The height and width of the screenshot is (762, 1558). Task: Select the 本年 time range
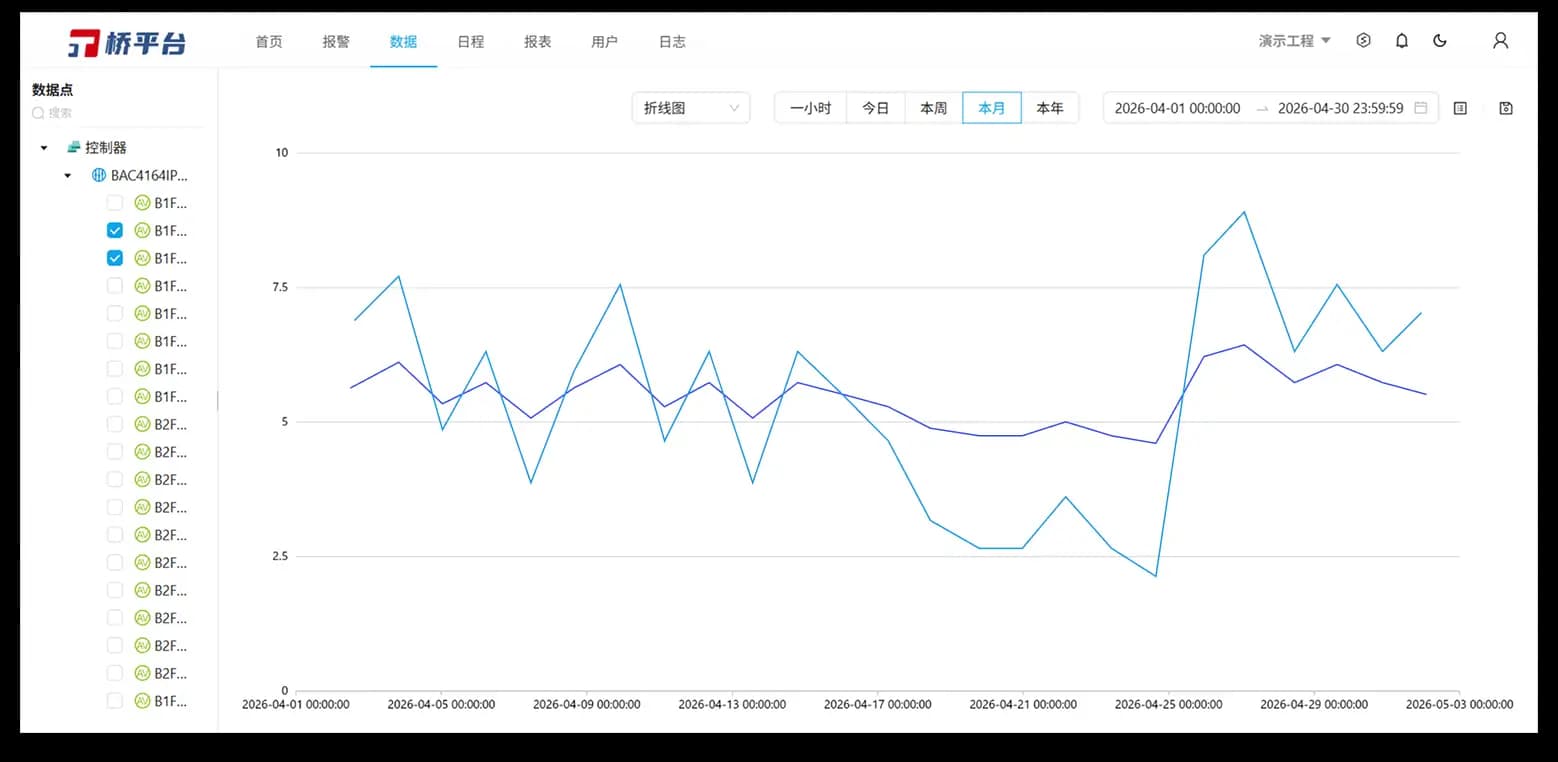pos(1050,108)
